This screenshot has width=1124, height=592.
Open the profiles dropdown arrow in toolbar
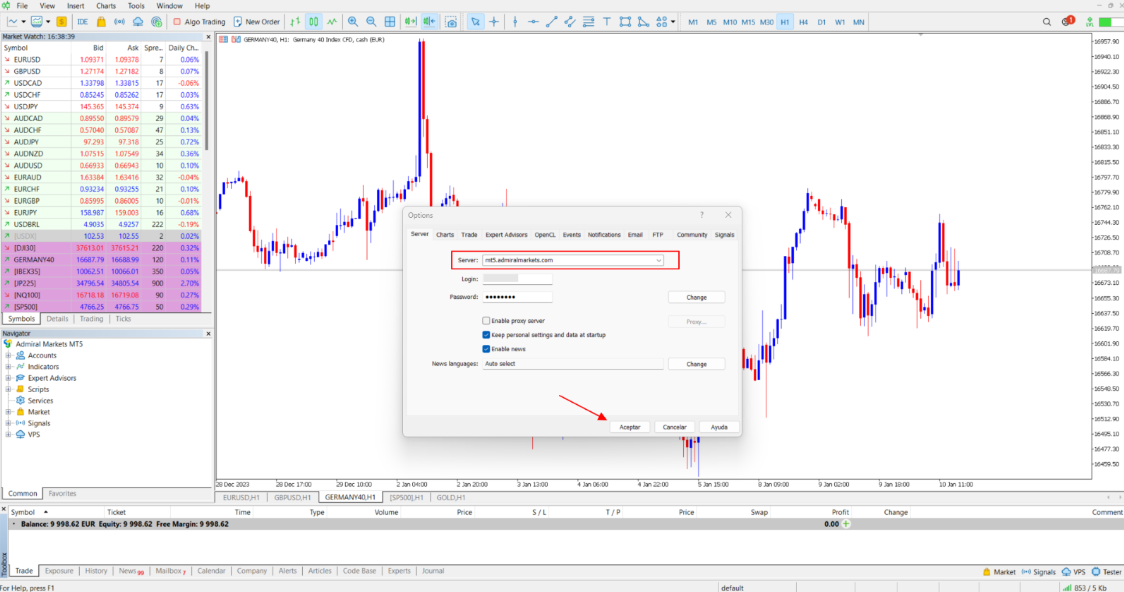coord(48,22)
